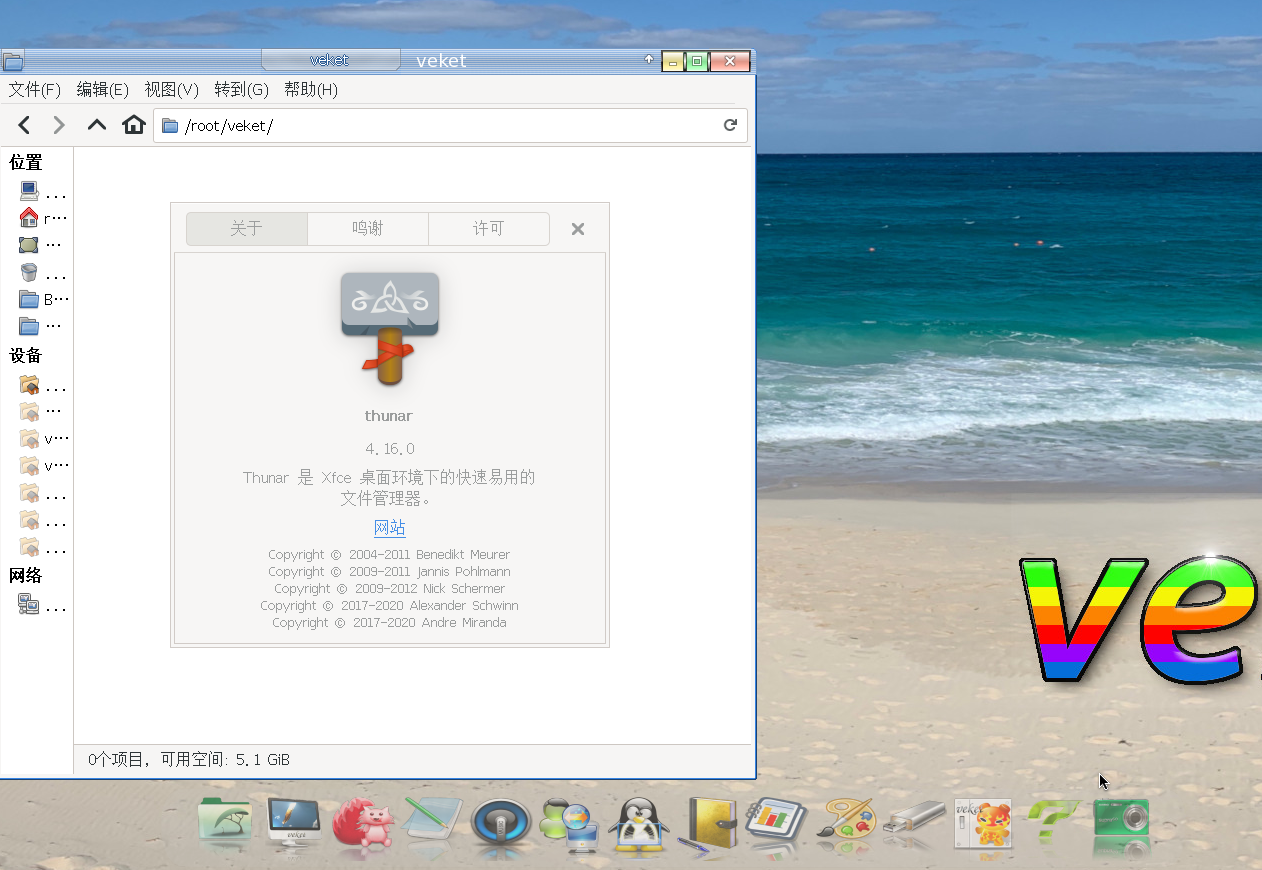Switch to the 鸣谢 tab
This screenshot has width=1262, height=870.
point(367,228)
